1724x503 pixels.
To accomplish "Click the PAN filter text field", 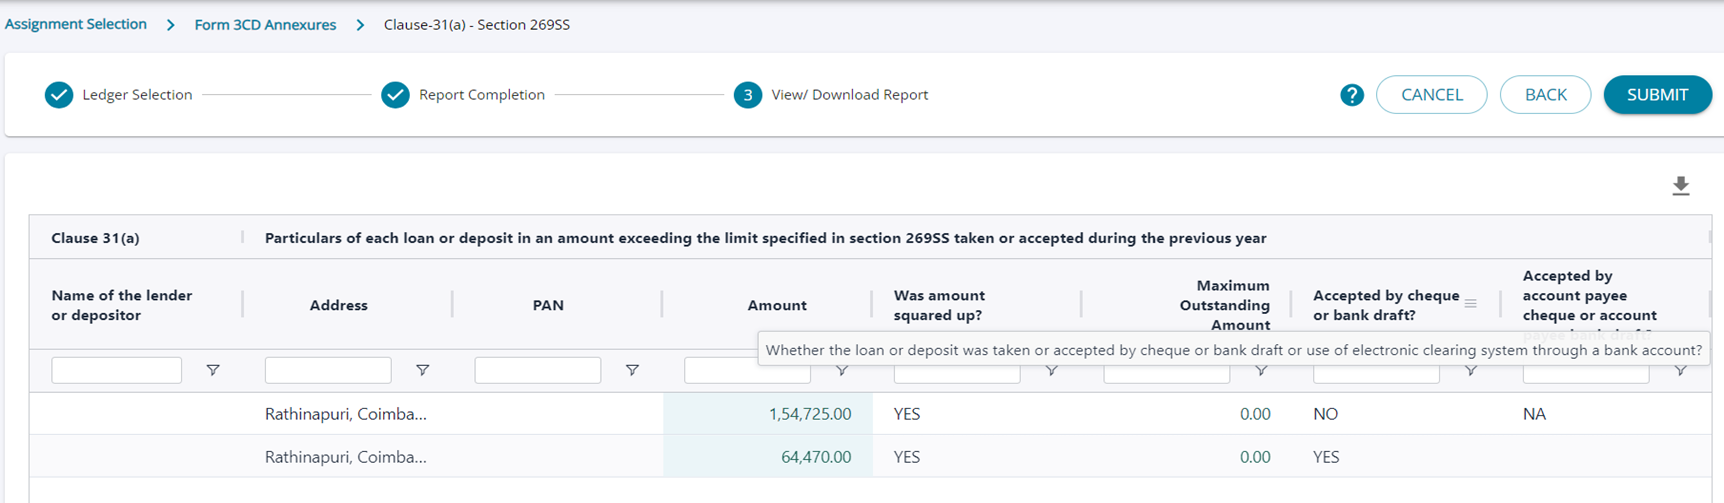I will click(x=538, y=370).
